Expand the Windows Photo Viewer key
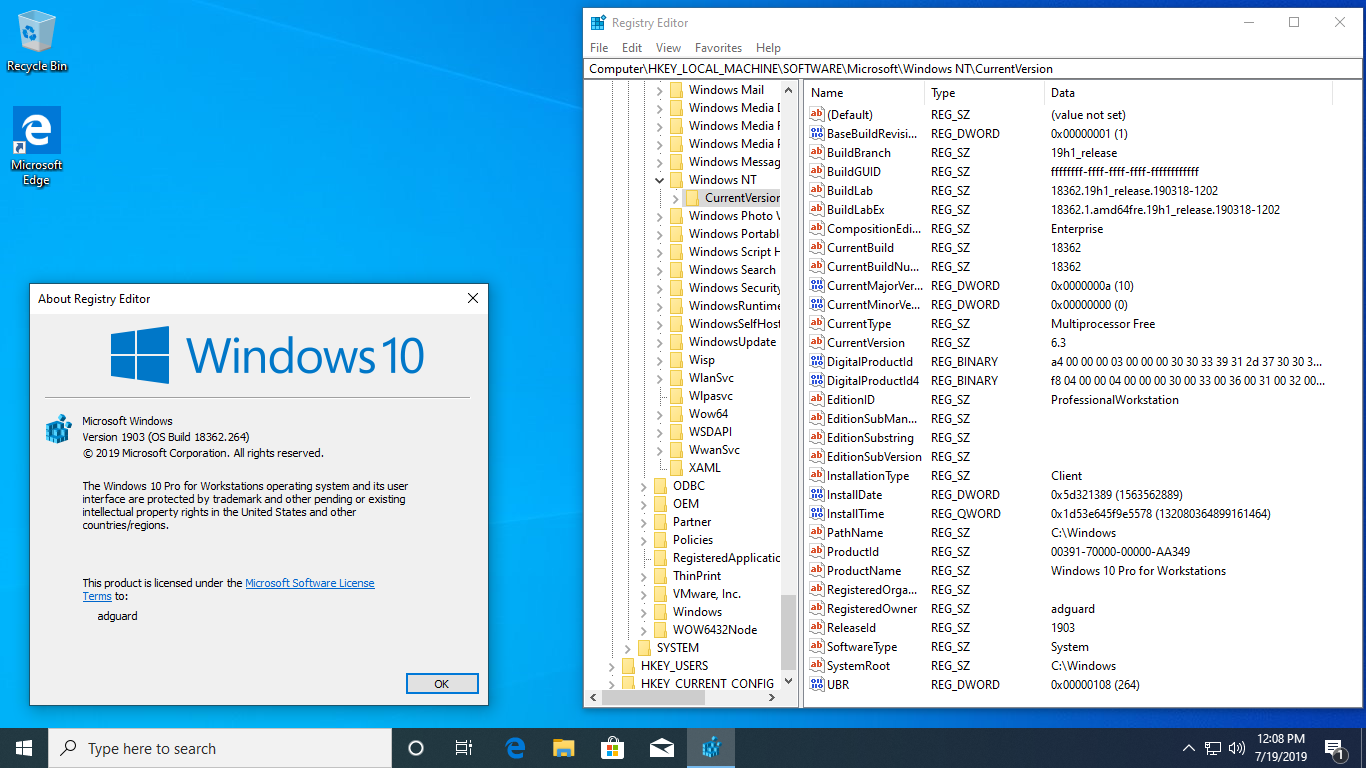This screenshot has width=1366, height=768. [659, 216]
